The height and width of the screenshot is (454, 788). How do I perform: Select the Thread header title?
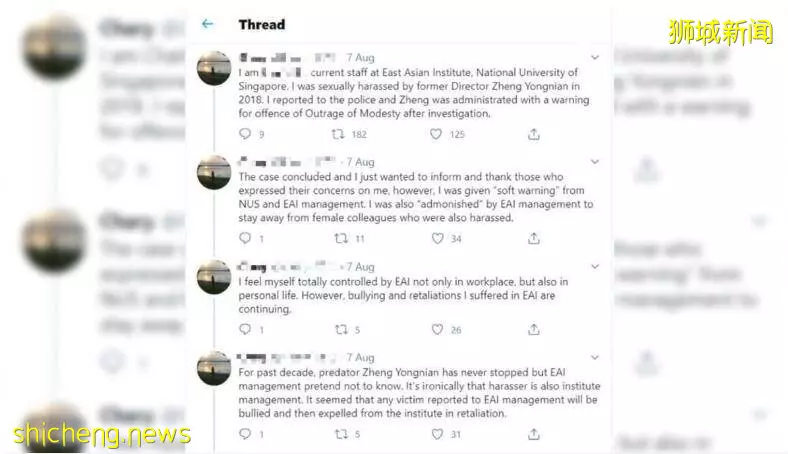262,24
